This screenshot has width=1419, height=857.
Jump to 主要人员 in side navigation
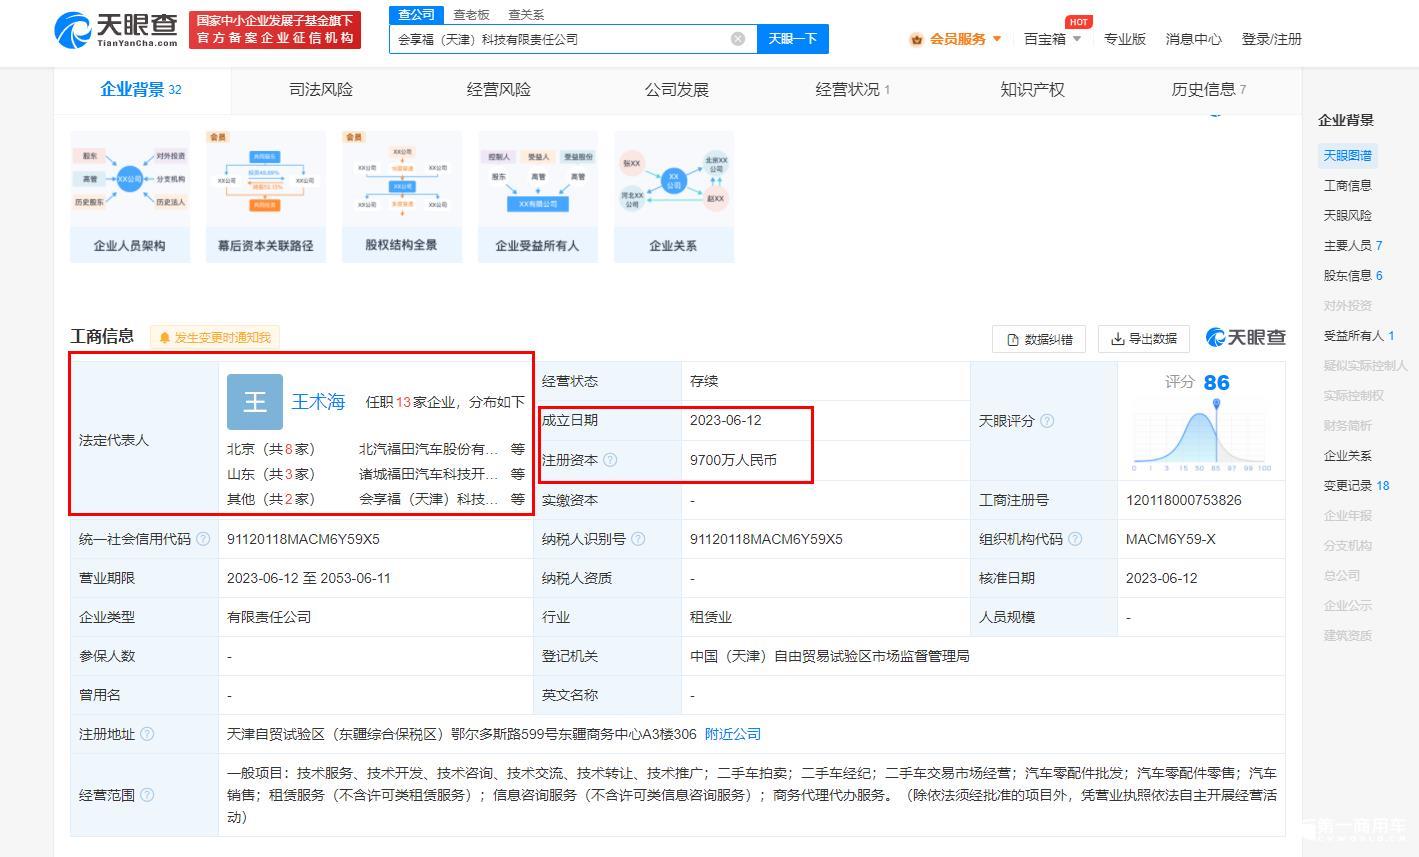click(1352, 245)
